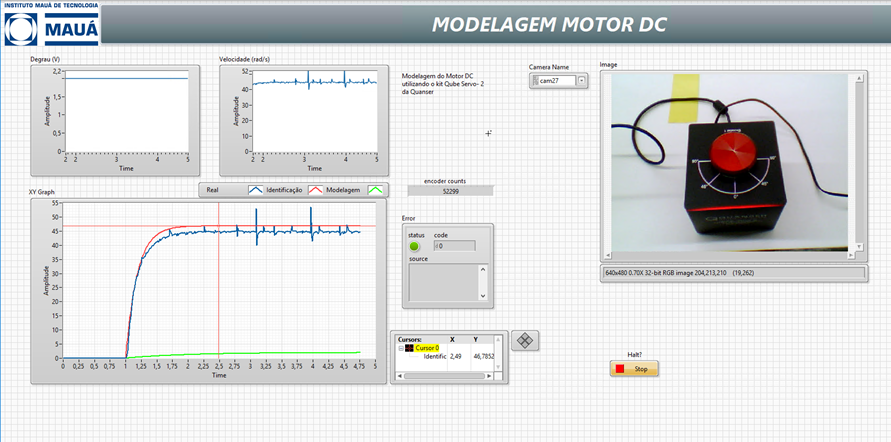Click the encoder counts value field
Screen dimensions: 891x442
point(450,190)
